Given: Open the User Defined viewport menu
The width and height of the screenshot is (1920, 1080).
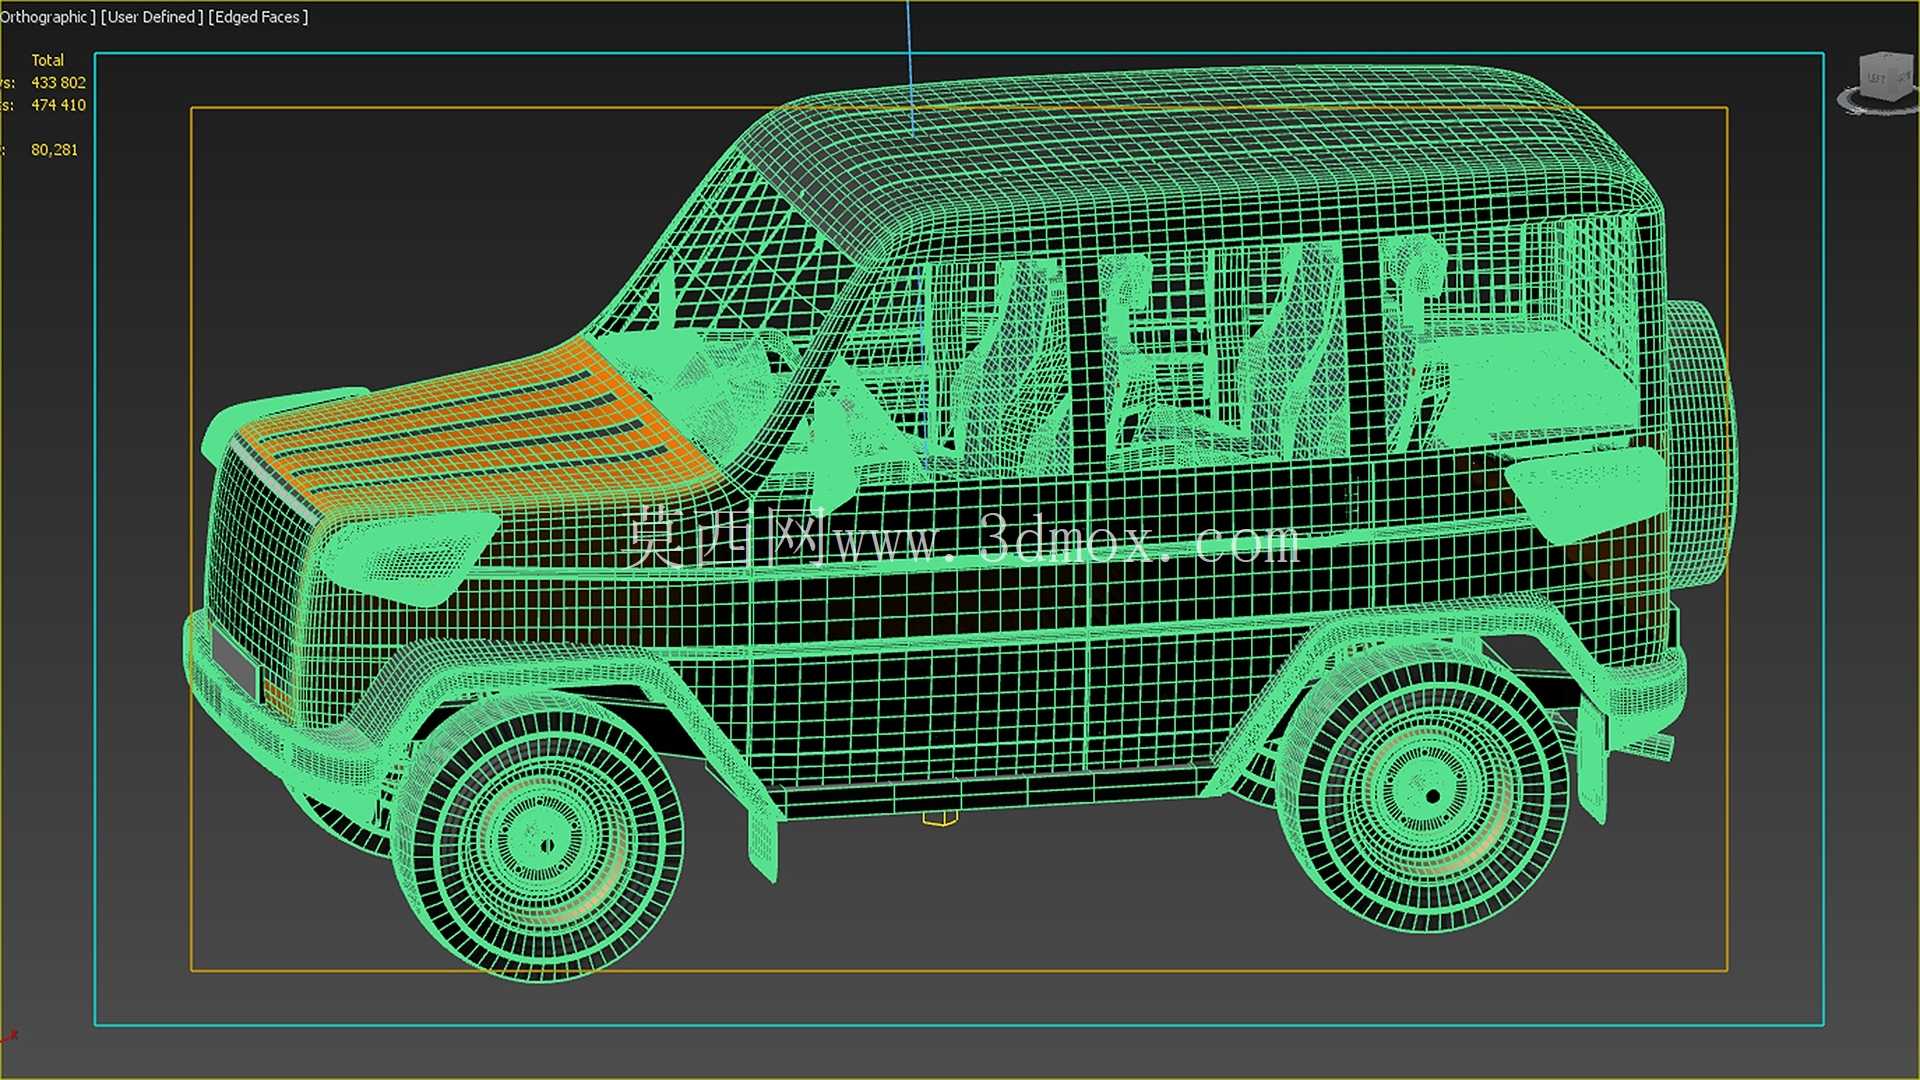Looking at the screenshot, I should click(152, 17).
